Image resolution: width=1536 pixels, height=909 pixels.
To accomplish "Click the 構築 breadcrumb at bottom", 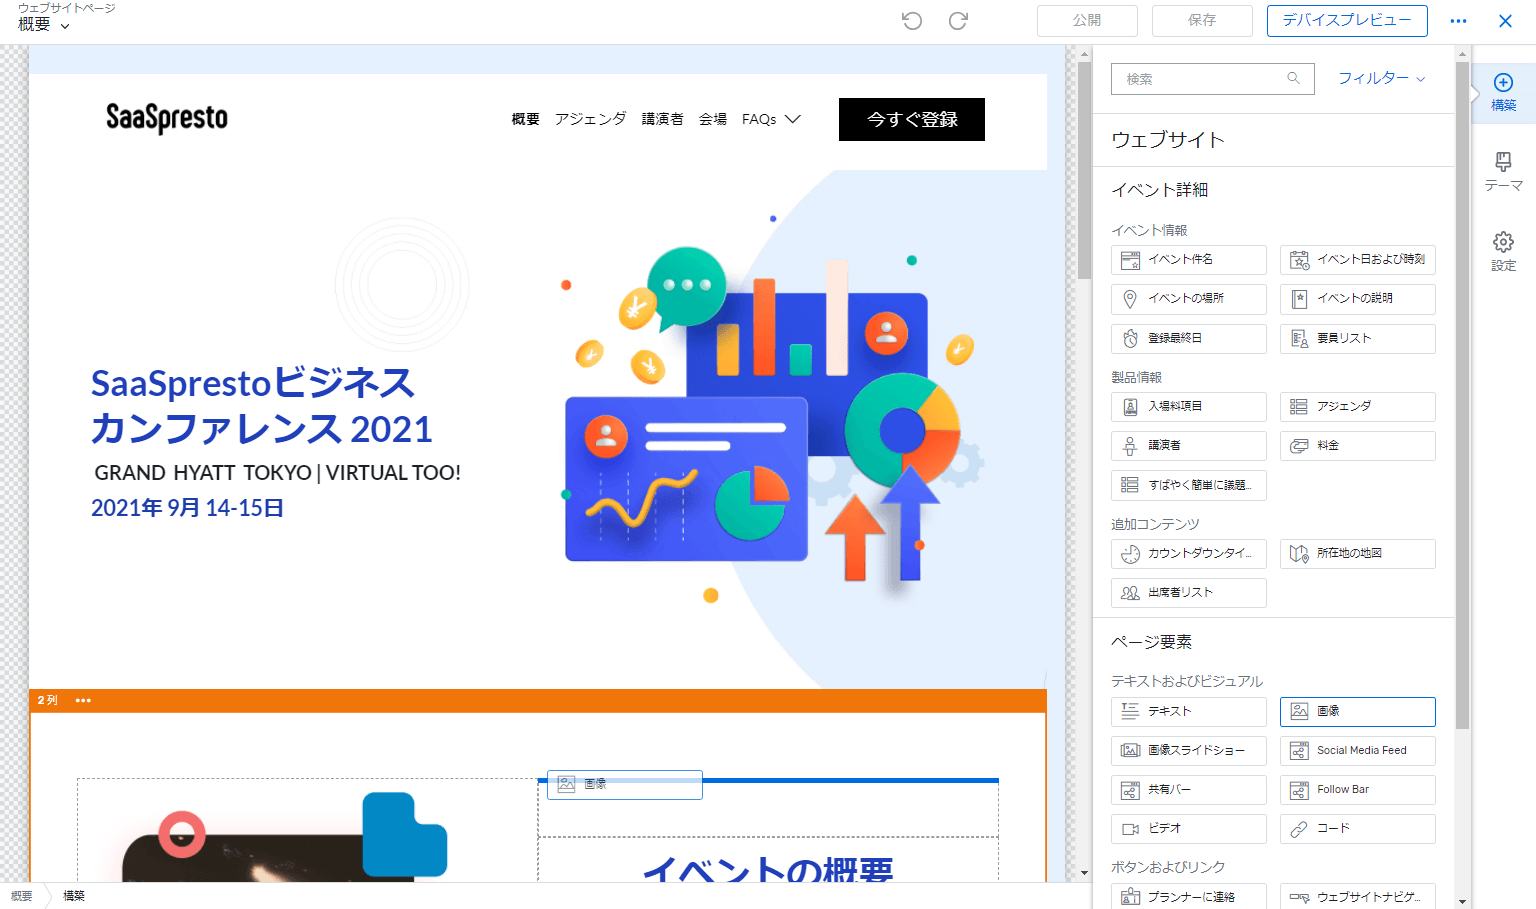I will click(74, 896).
